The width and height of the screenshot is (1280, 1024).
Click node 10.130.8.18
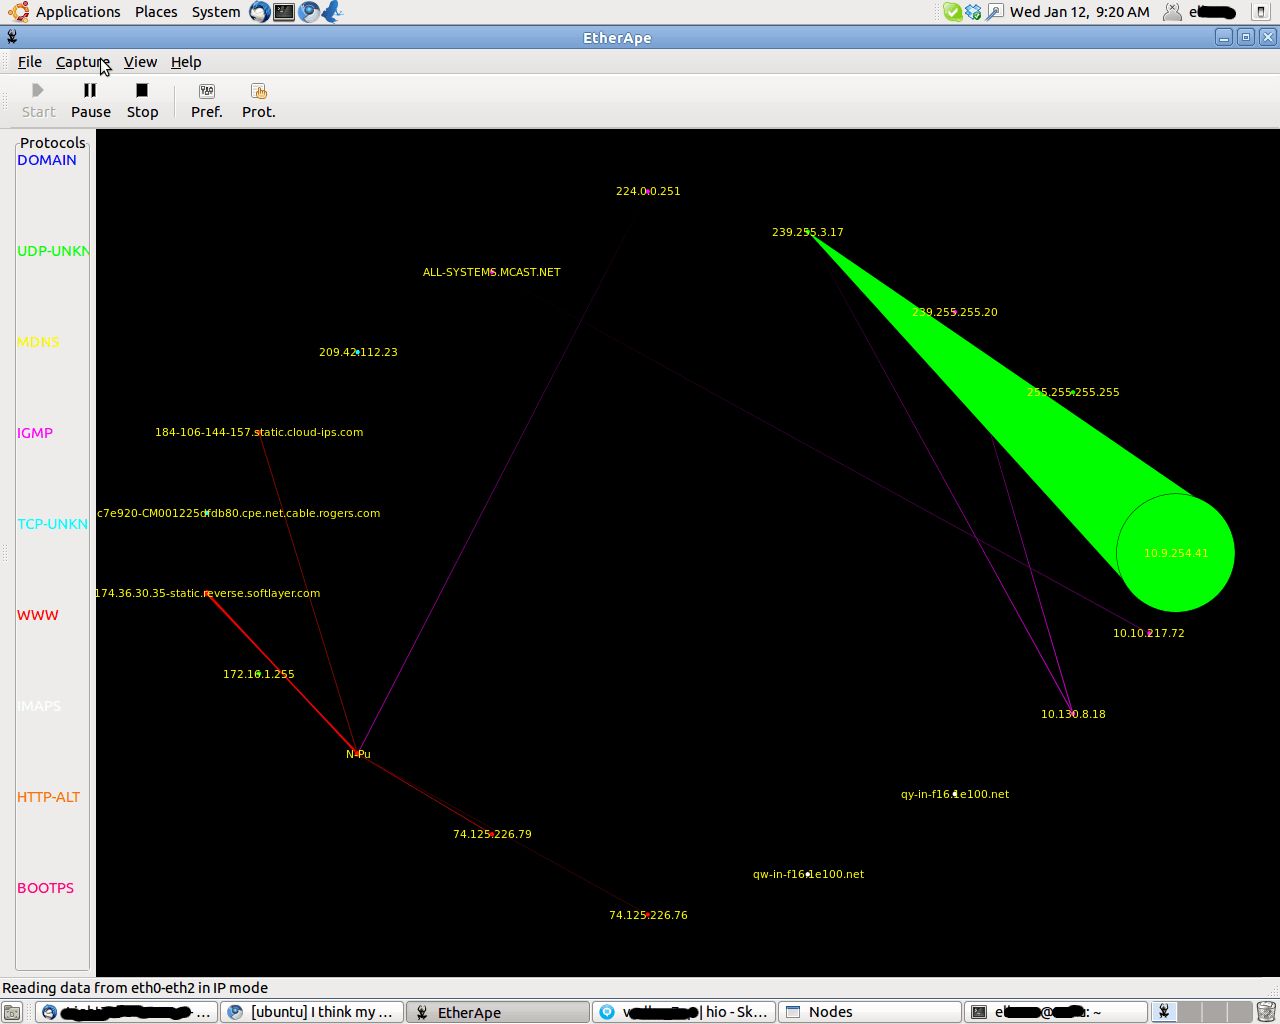1073,714
